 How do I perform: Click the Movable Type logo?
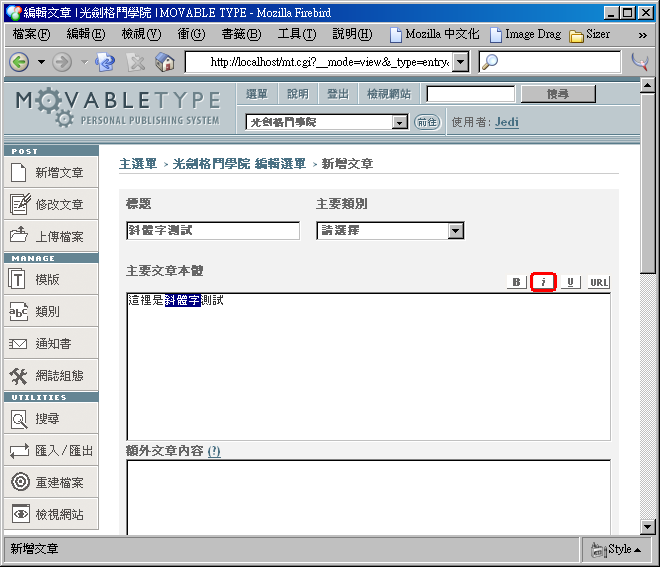(118, 107)
